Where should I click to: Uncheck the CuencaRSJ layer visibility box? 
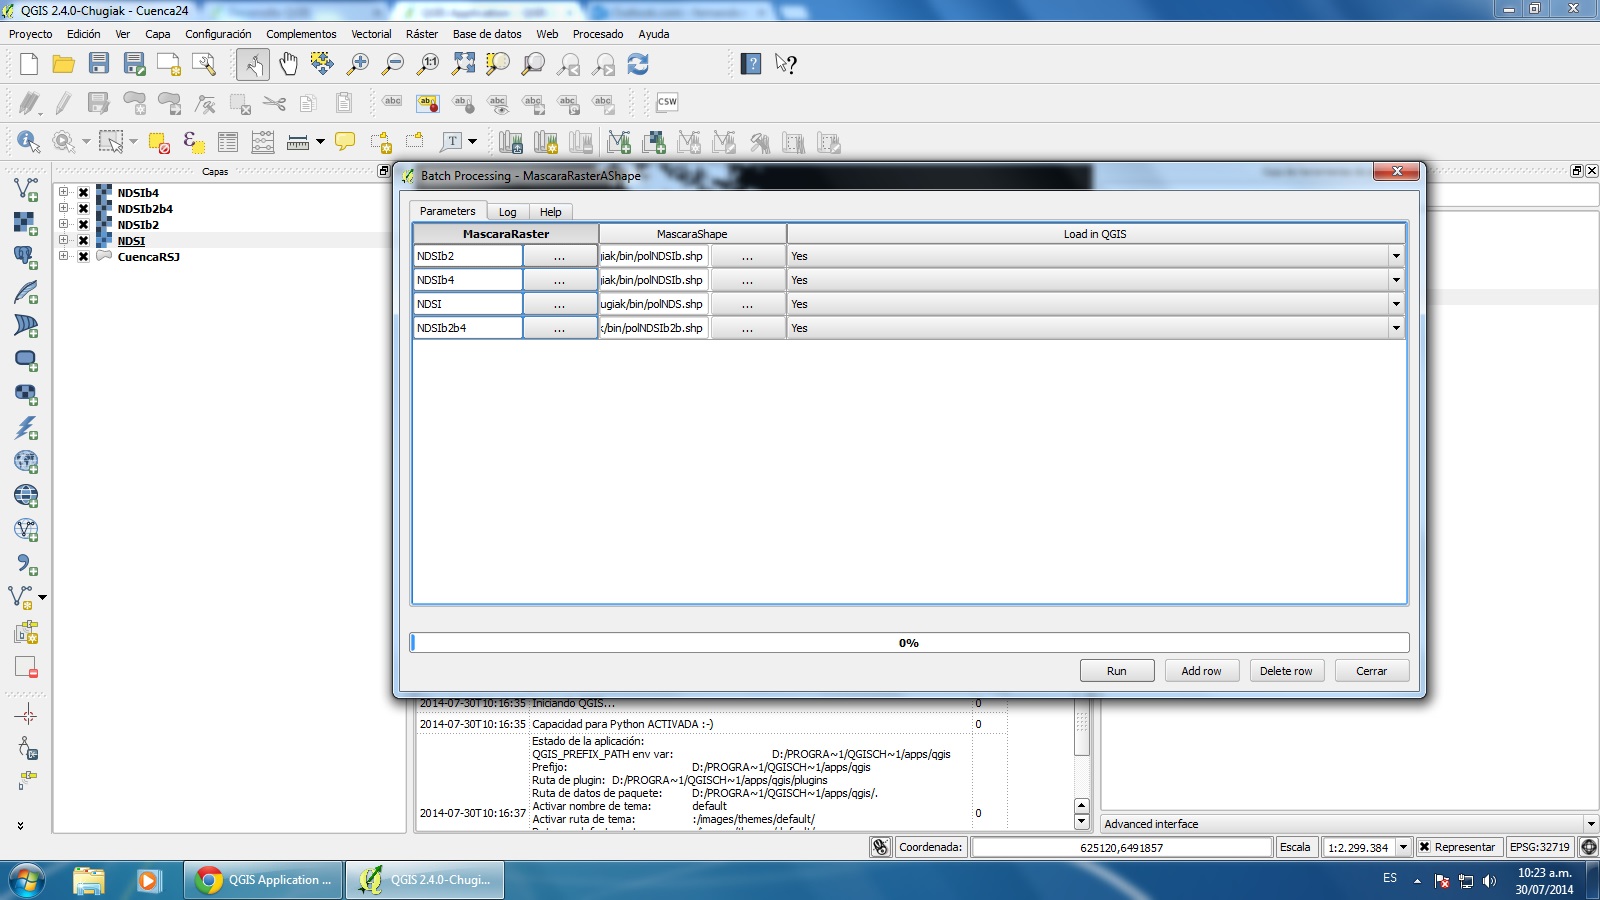pyautogui.click(x=84, y=257)
